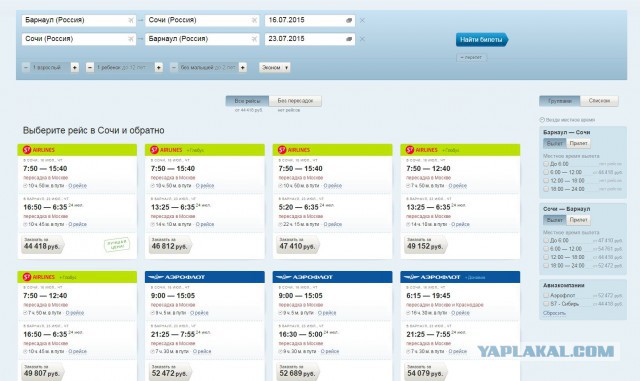
Task: Click plane icon in first-row Сочи destination field
Action: (x=254, y=20)
